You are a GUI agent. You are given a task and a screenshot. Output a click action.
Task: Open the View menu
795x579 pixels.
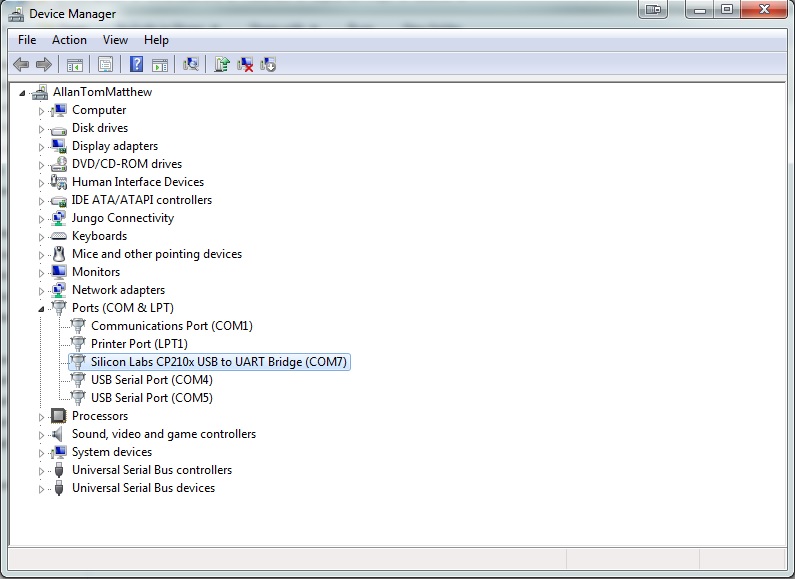(x=115, y=40)
